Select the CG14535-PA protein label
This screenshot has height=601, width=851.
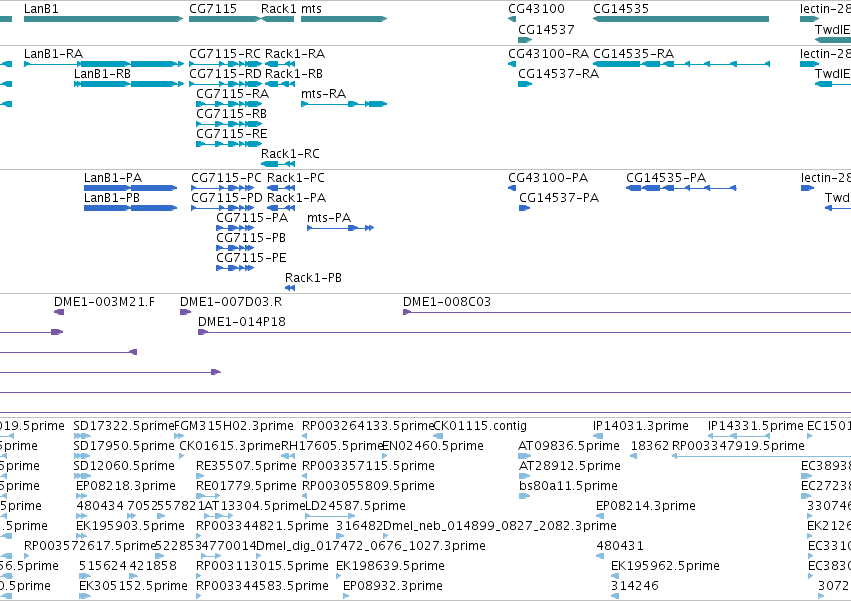(666, 178)
